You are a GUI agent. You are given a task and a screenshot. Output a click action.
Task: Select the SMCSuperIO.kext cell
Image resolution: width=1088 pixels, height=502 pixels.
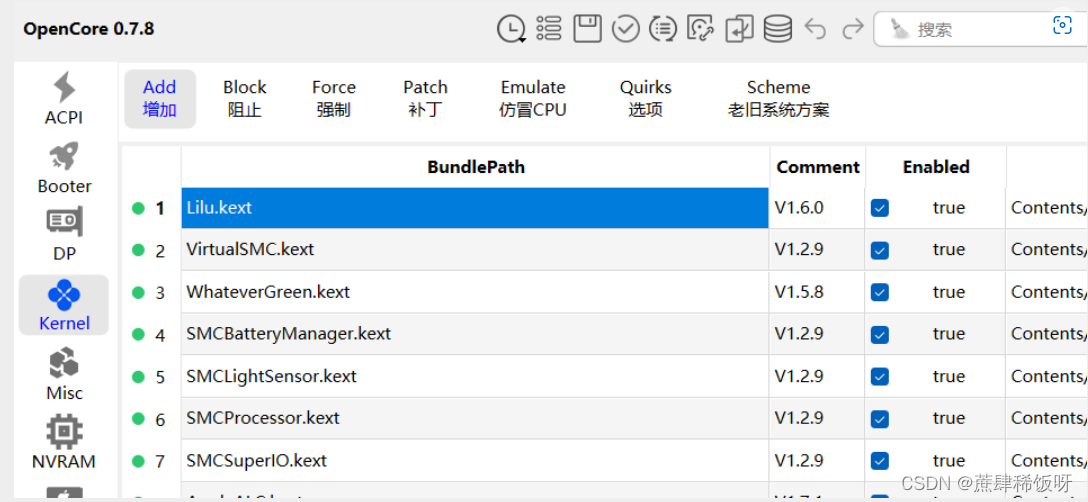[x=475, y=461]
